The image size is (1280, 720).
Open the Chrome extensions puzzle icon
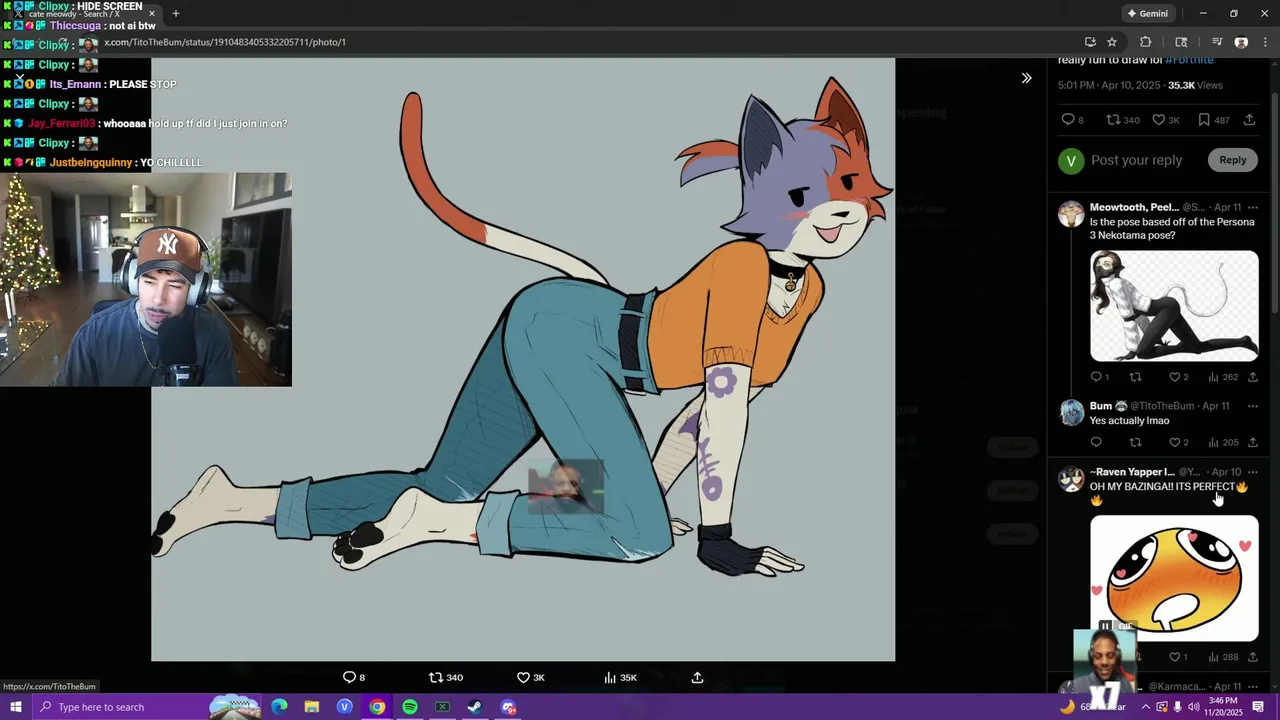(1146, 42)
